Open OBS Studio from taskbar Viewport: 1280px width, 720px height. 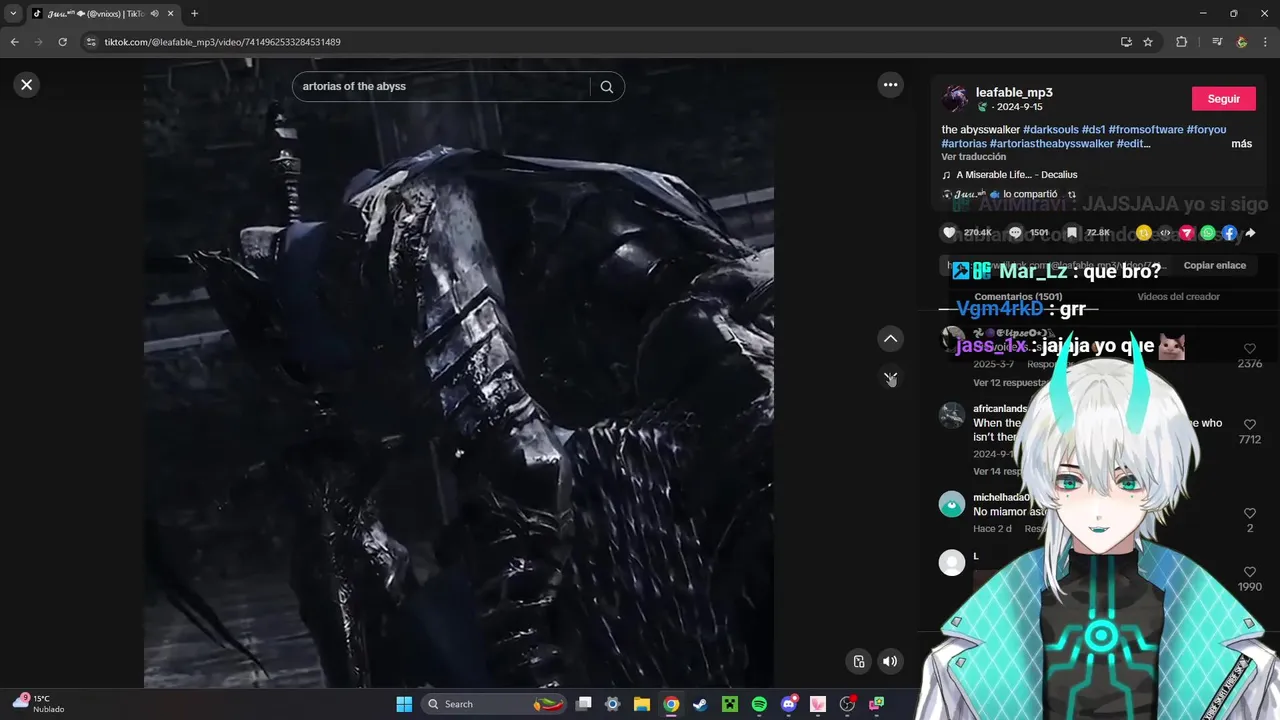click(x=847, y=704)
